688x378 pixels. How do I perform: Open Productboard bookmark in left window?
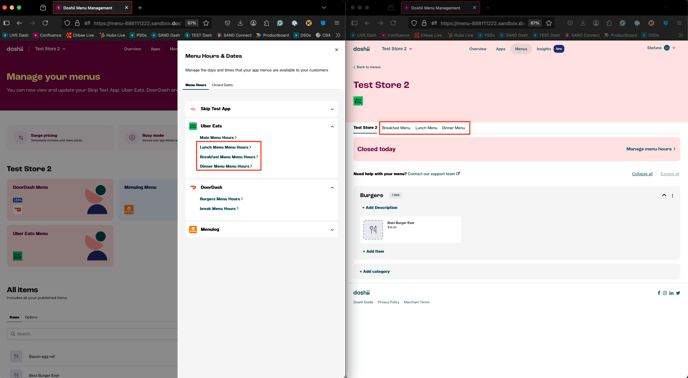[272, 35]
